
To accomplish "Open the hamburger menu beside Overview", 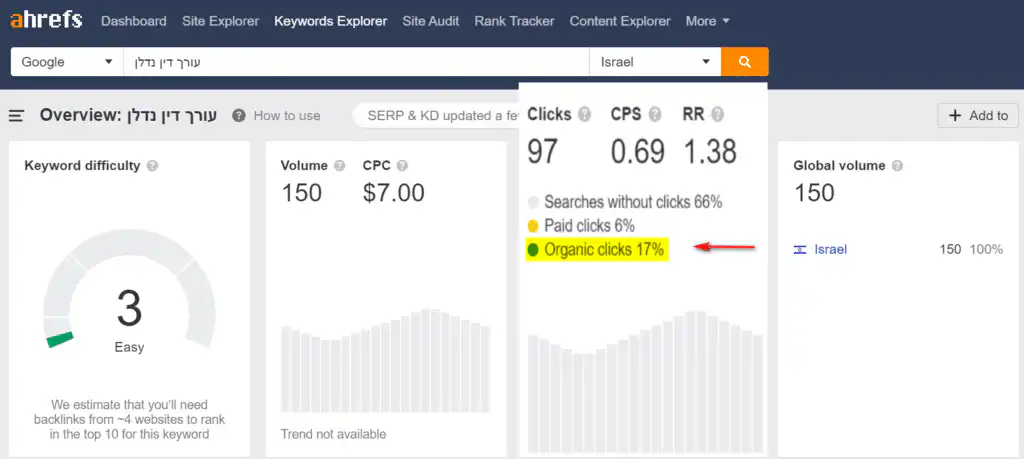I will [17, 116].
